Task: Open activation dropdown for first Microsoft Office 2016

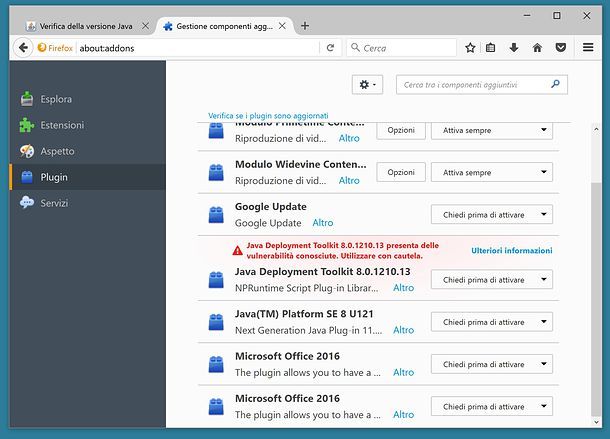Action: 492,364
